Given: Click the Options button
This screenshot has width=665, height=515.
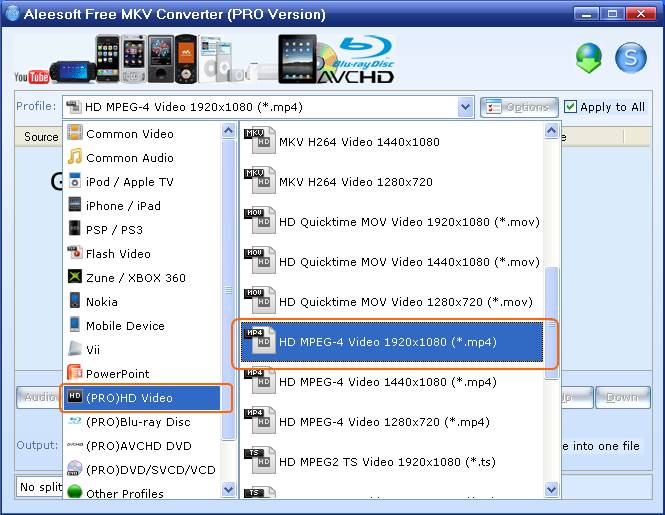Looking at the screenshot, I should point(519,107).
